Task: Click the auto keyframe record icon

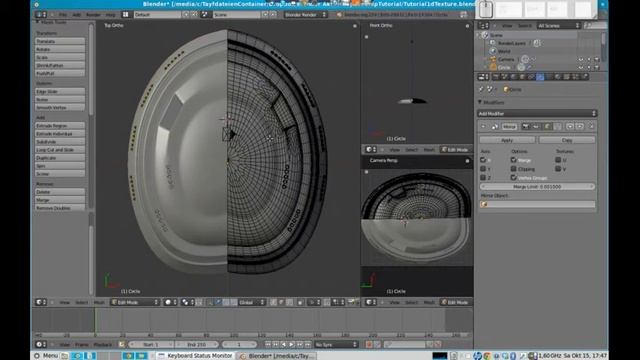Action: tap(369, 345)
